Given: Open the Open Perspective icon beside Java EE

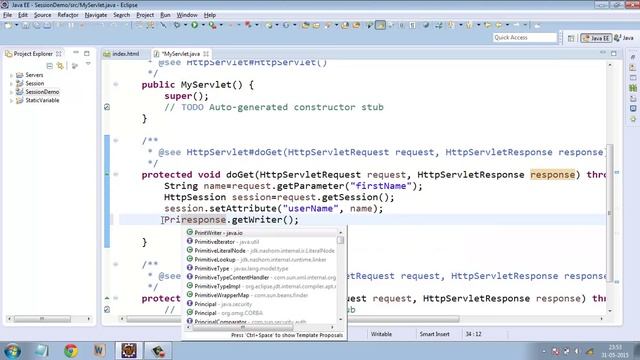Looking at the screenshot, I should click(x=571, y=38).
